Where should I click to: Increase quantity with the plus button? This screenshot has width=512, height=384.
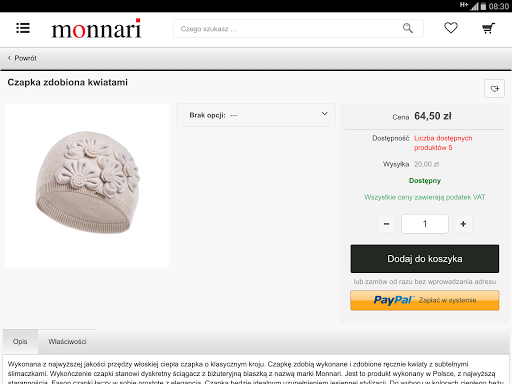tap(463, 224)
